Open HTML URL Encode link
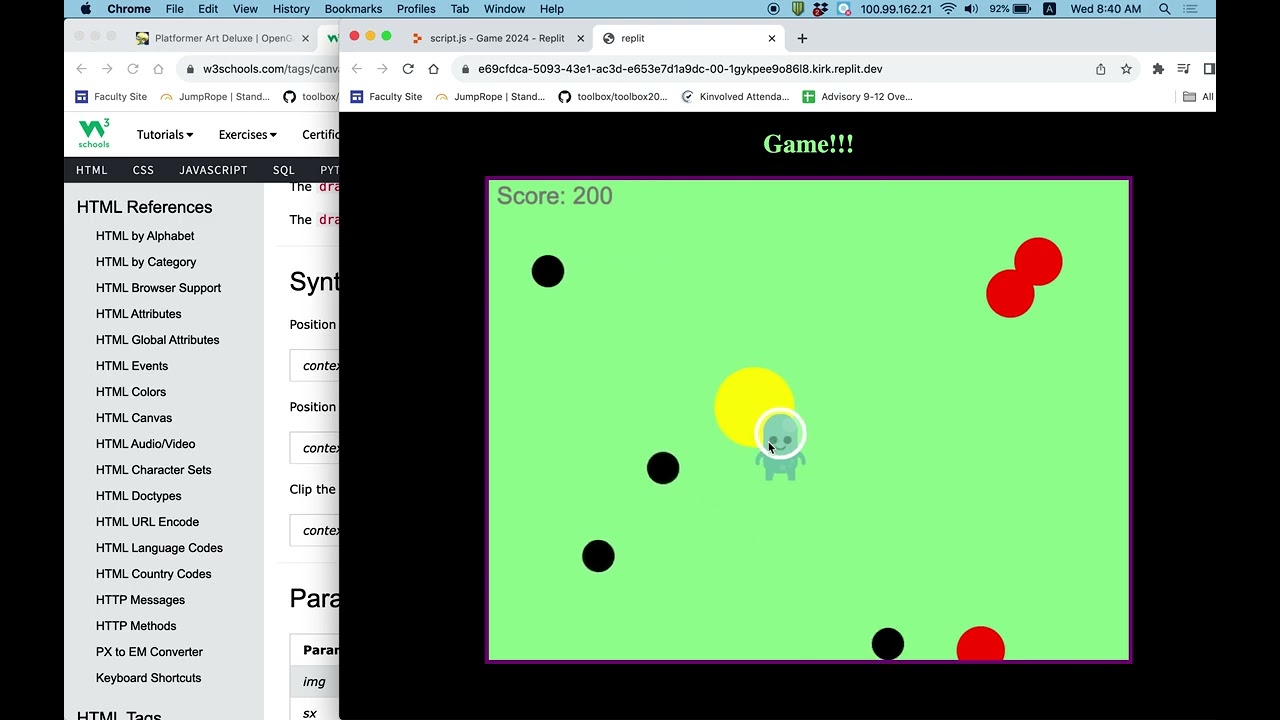Screen dimensions: 1280x720 [147, 522]
